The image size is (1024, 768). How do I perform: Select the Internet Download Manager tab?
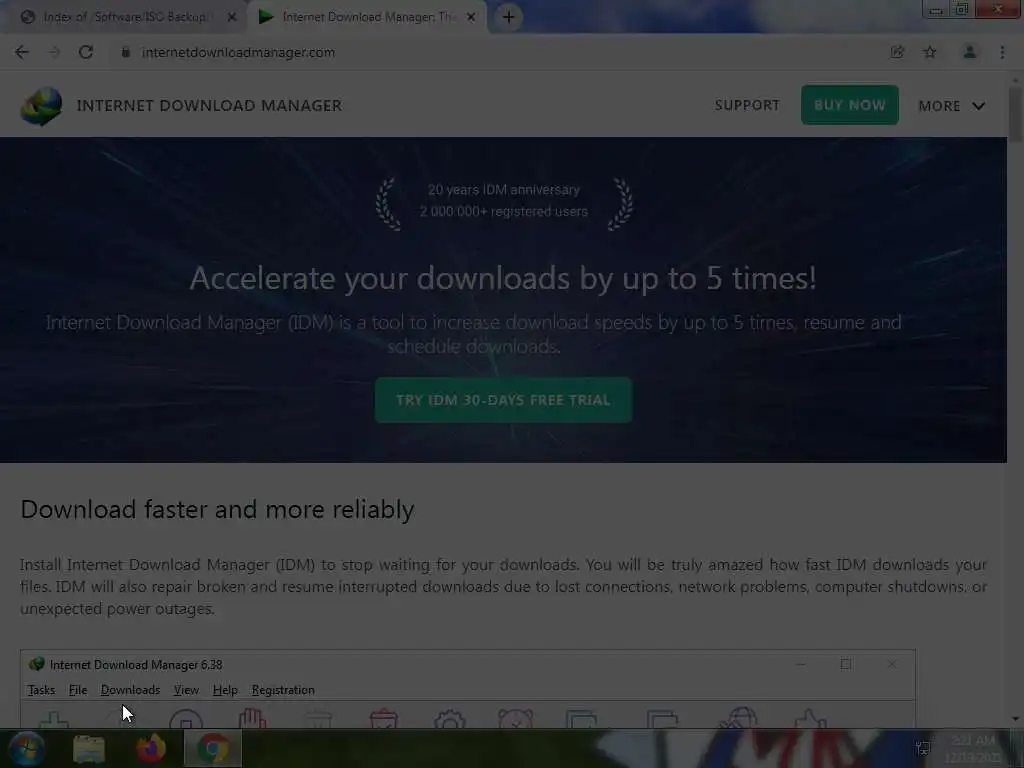pos(366,17)
